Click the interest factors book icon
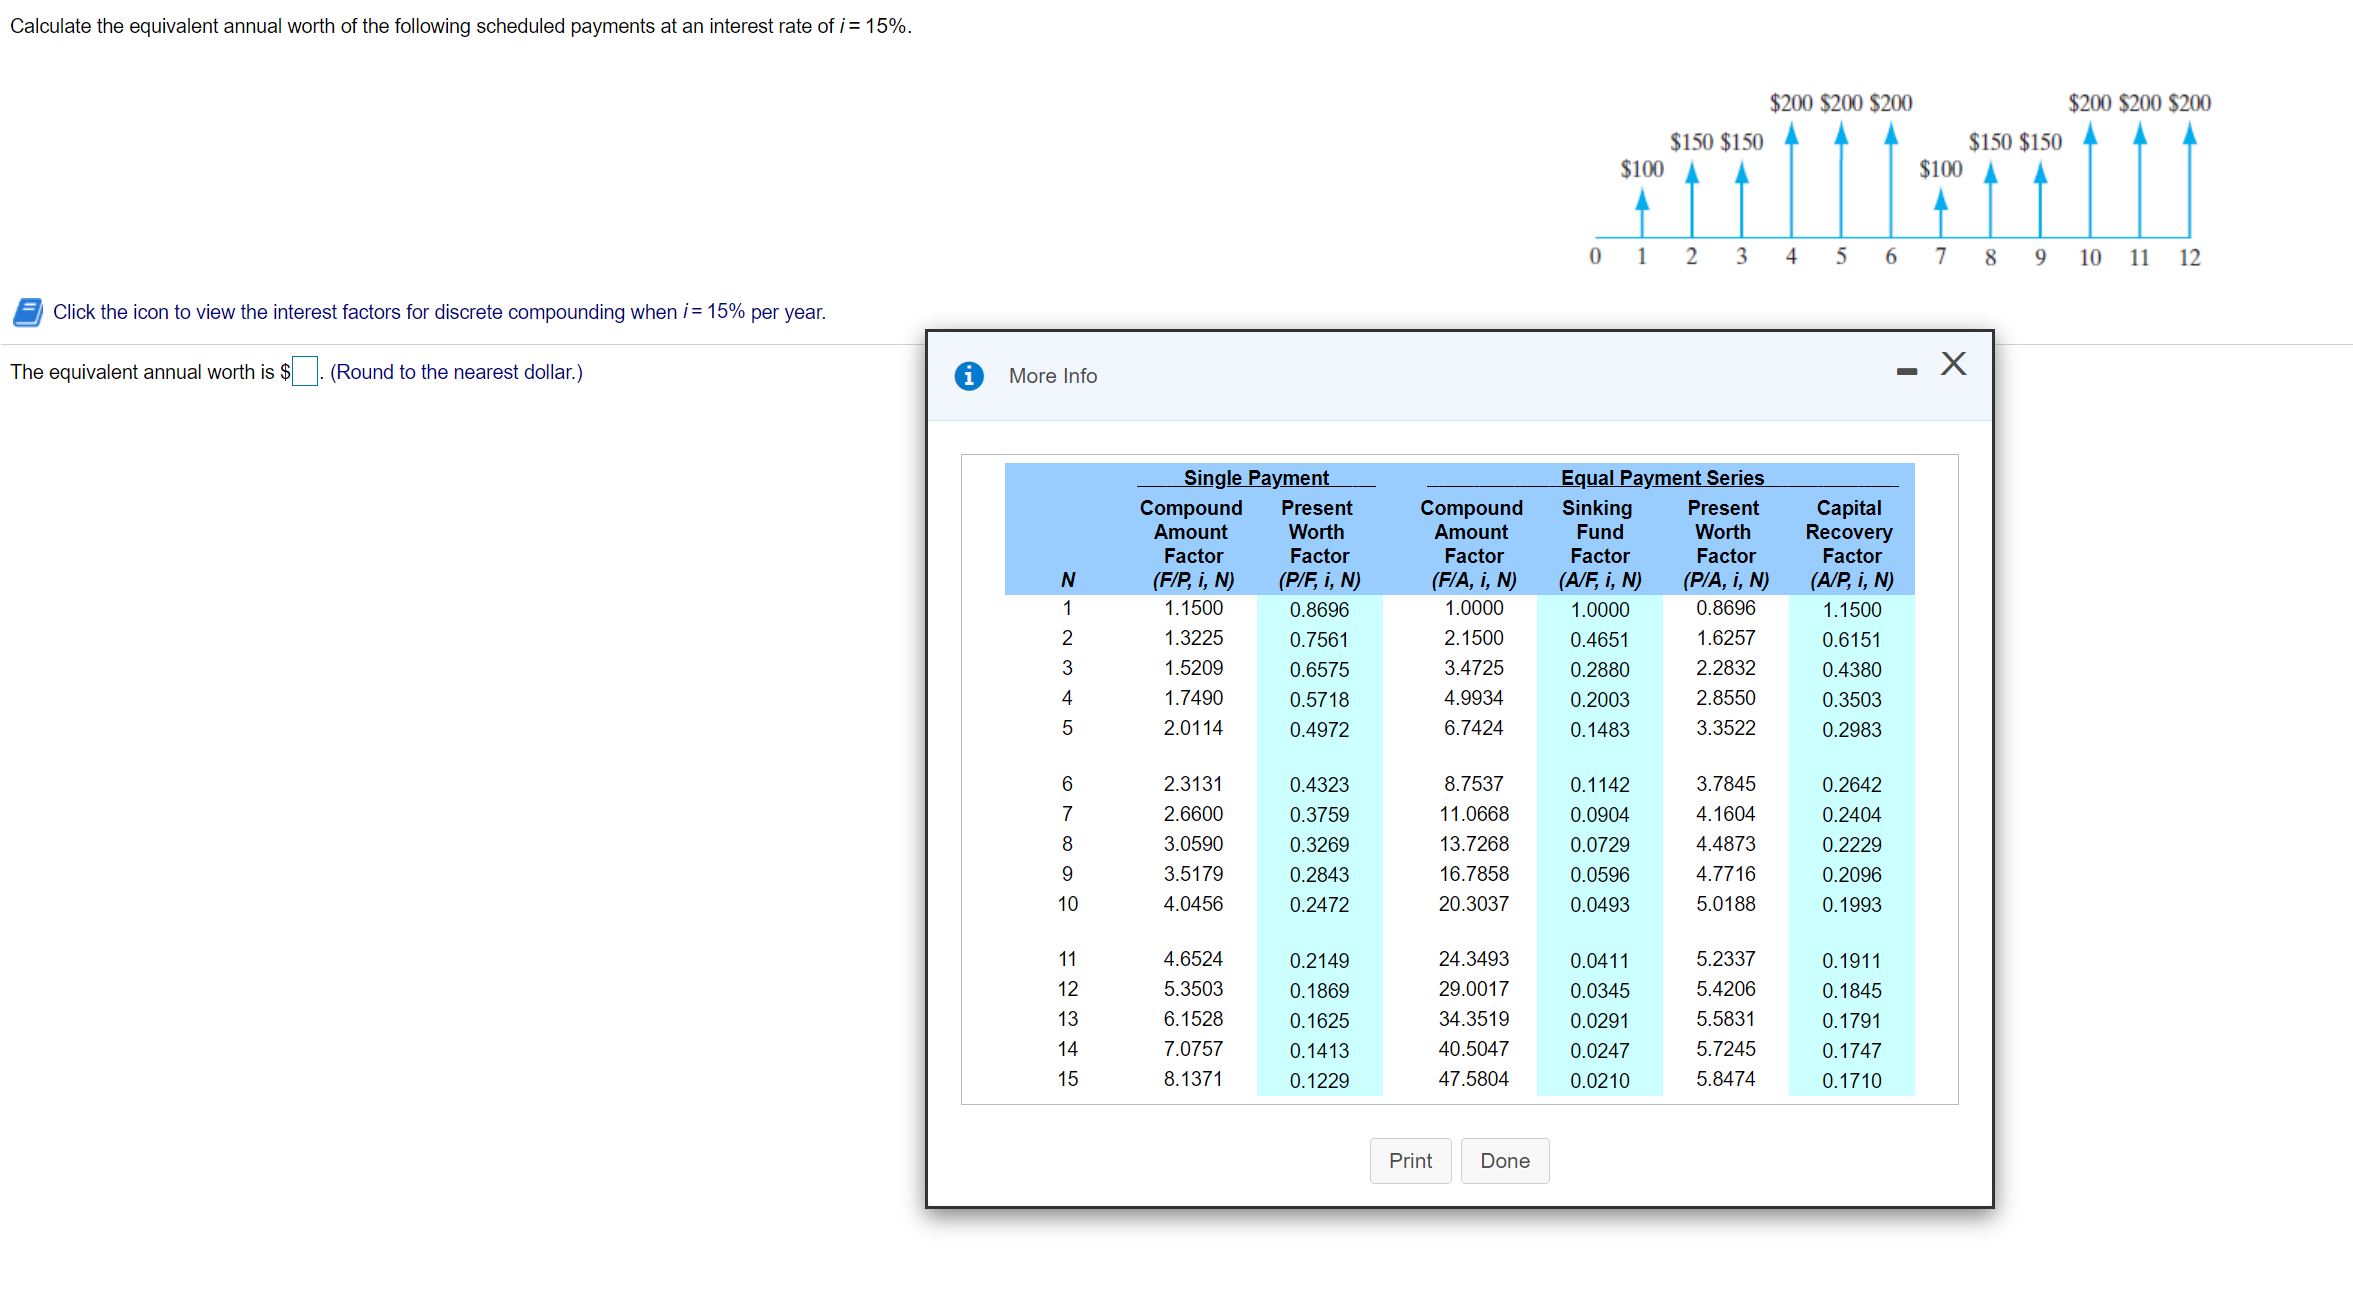This screenshot has height=1291, width=2353. (28, 312)
